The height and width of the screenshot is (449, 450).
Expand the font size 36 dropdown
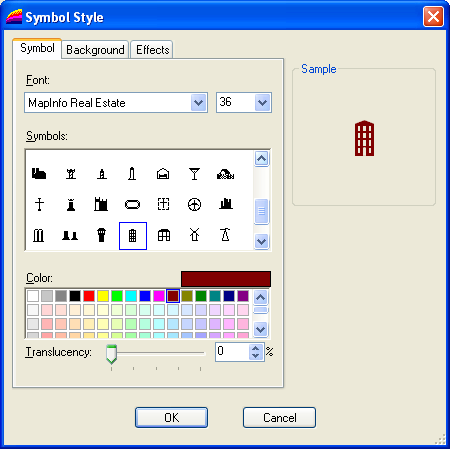(x=262, y=103)
